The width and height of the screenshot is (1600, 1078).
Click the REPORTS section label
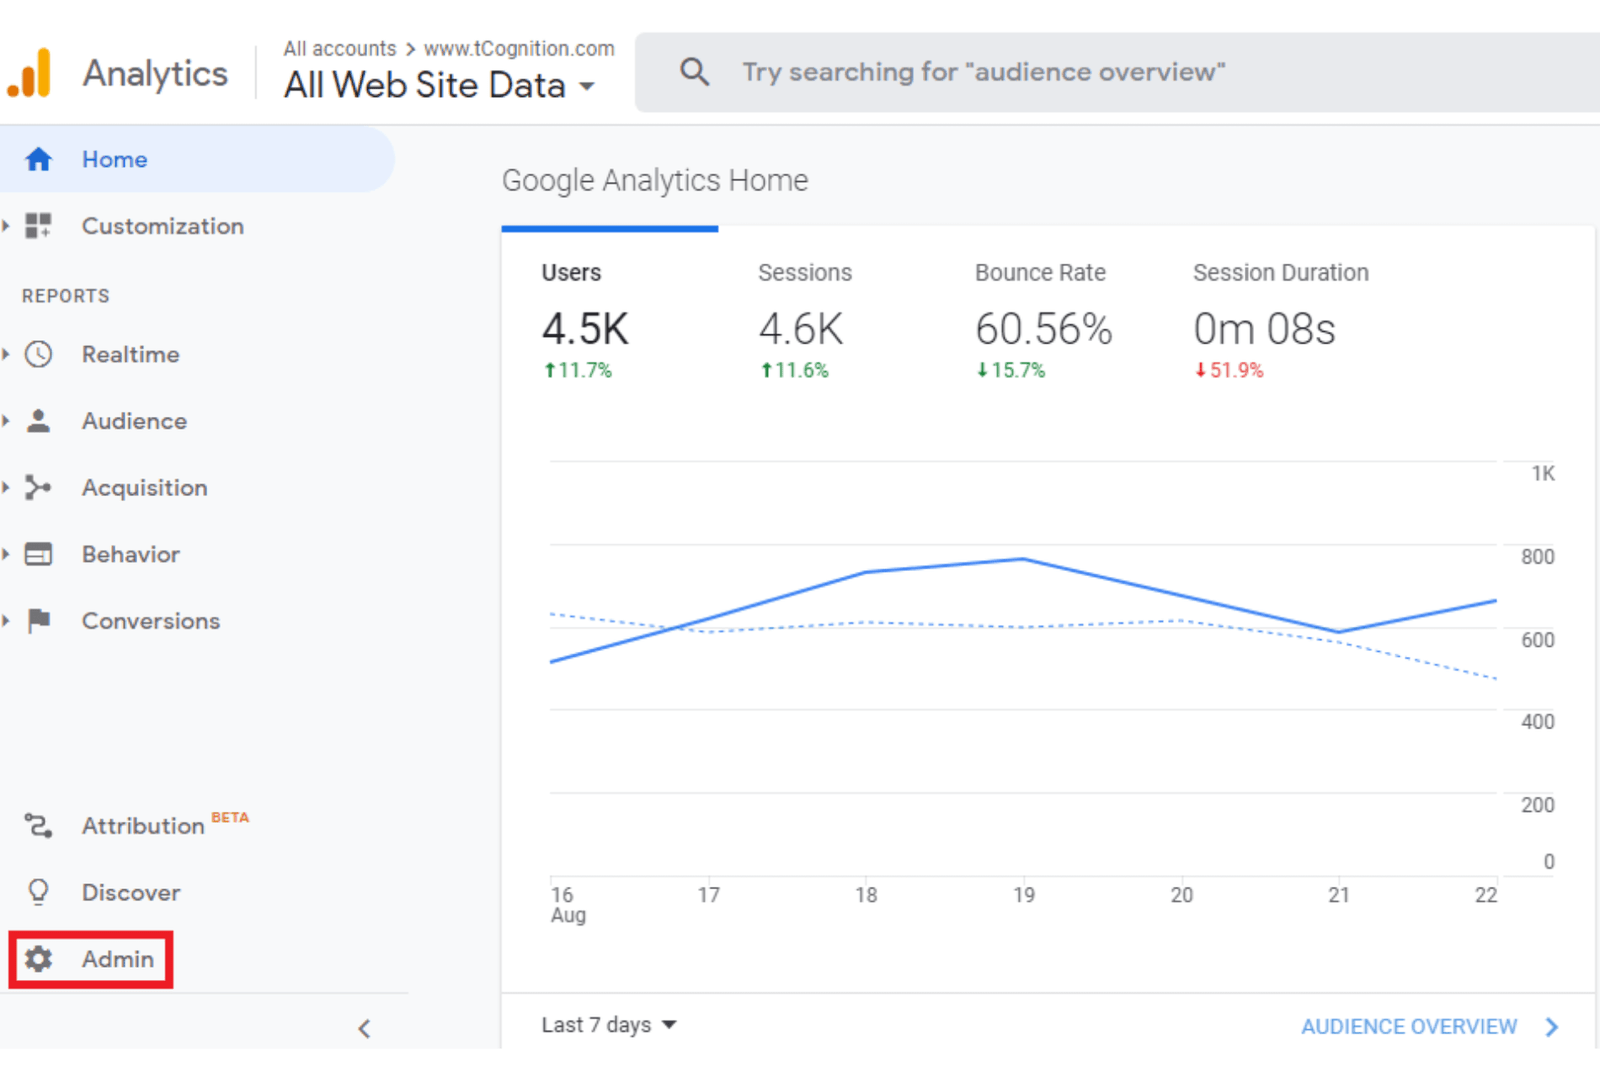(66, 296)
